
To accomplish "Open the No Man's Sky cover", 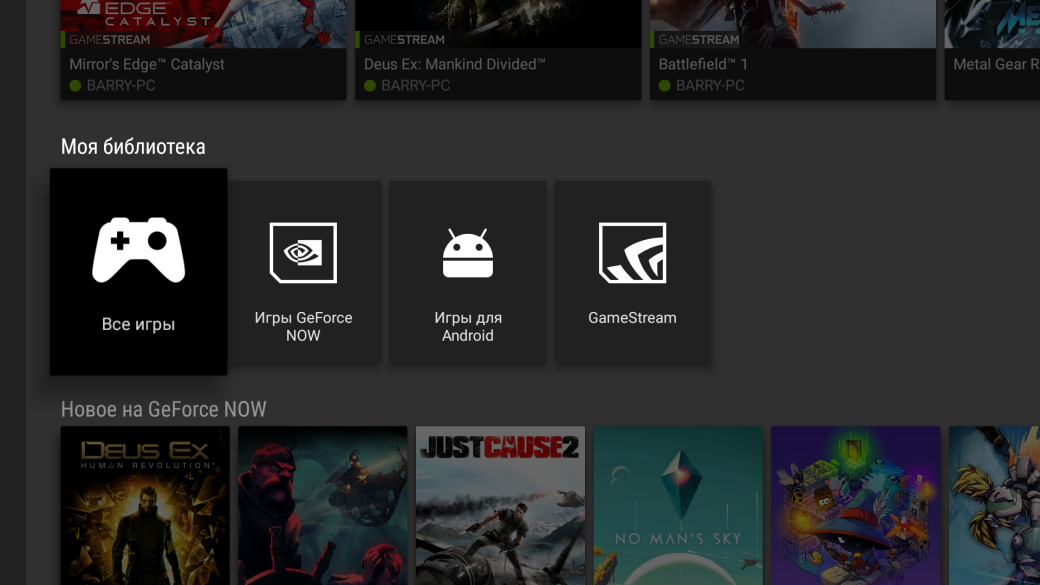I will point(679,505).
